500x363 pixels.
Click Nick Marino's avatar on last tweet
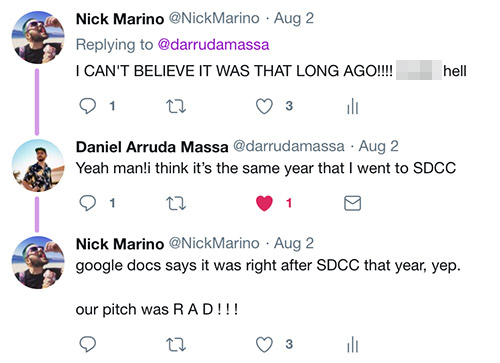pos(38,262)
